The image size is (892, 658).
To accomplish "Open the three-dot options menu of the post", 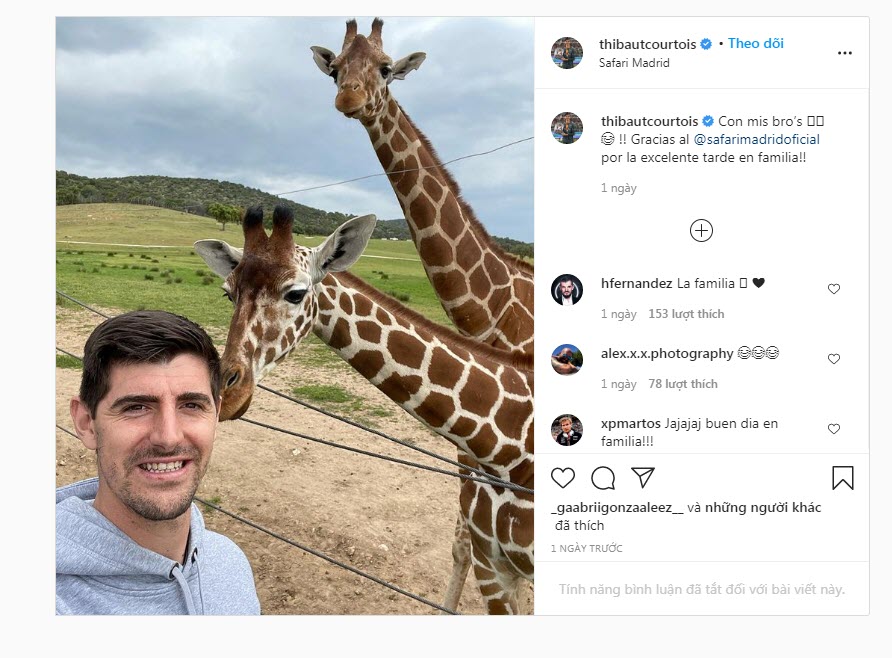I will [x=845, y=52].
